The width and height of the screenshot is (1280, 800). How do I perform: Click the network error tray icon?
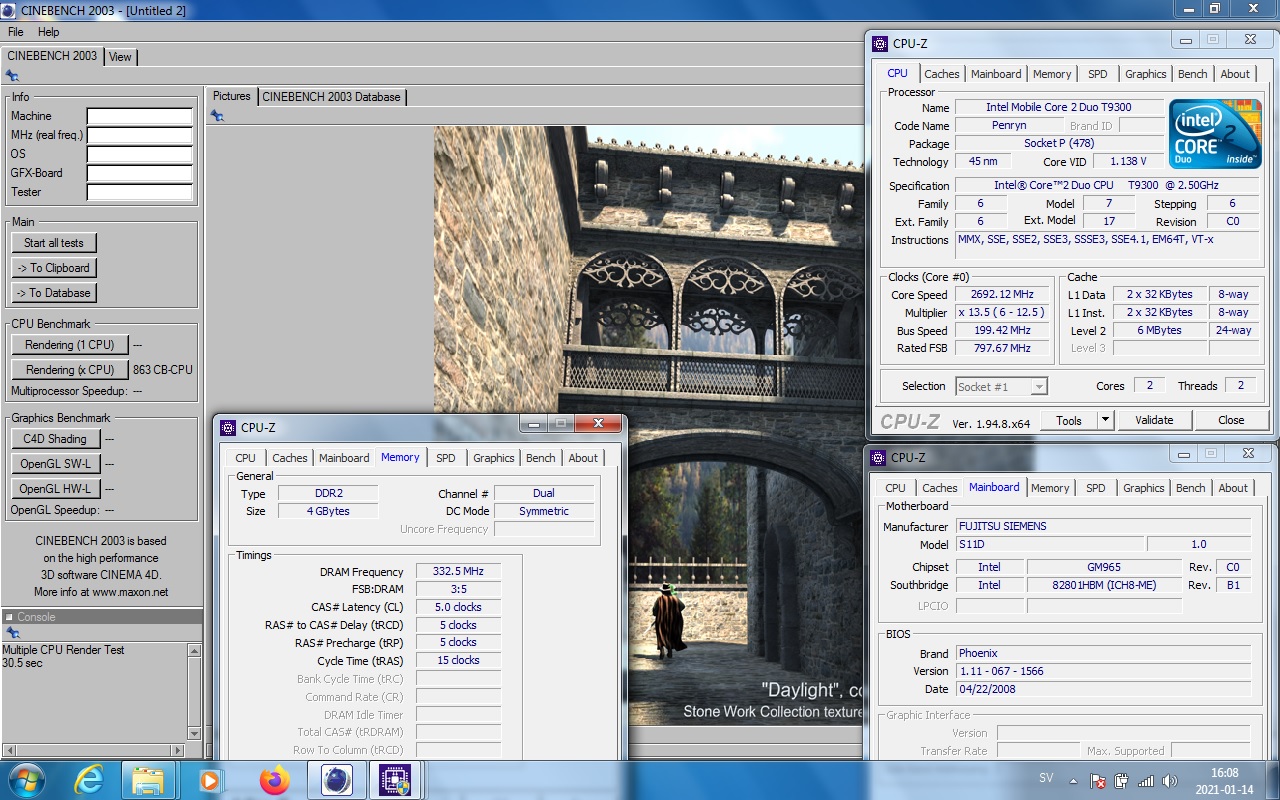(1098, 781)
